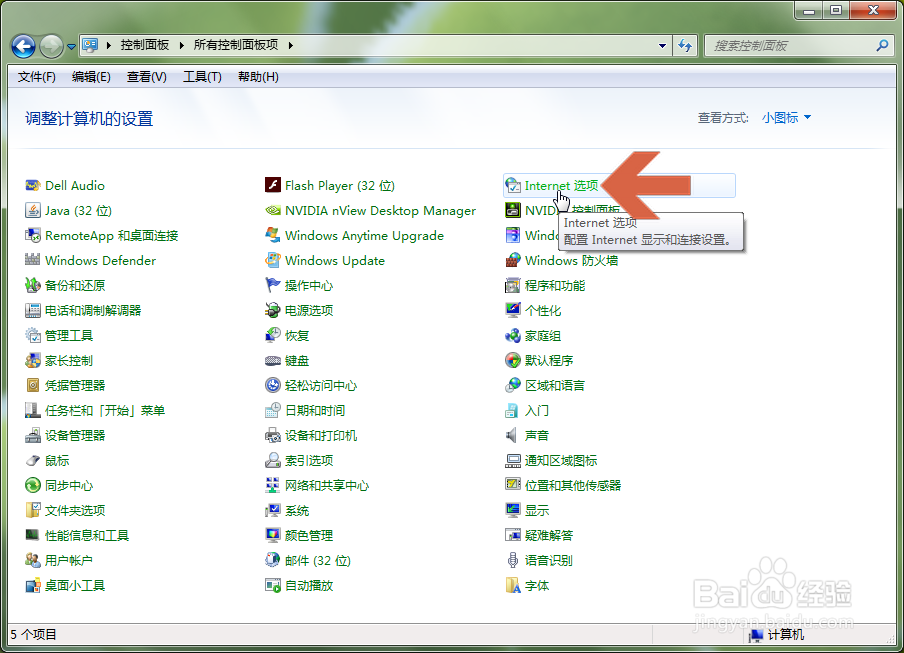Open the 文件(F) menu
Viewport: 904px width, 653px height.
[36, 77]
